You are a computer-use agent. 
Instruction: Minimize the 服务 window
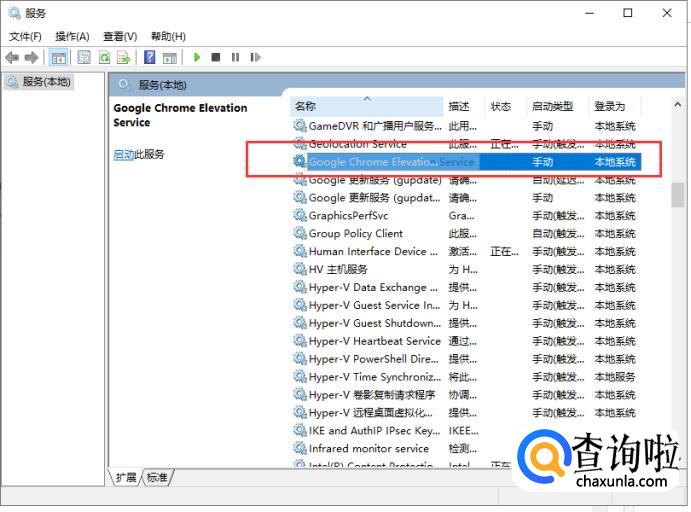(x=589, y=13)
